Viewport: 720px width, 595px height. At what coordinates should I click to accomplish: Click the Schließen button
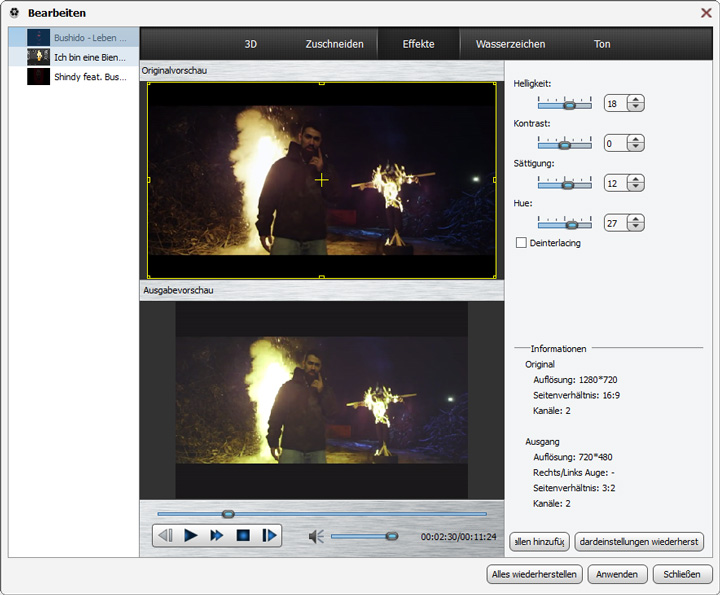click(x=682, y=574)
